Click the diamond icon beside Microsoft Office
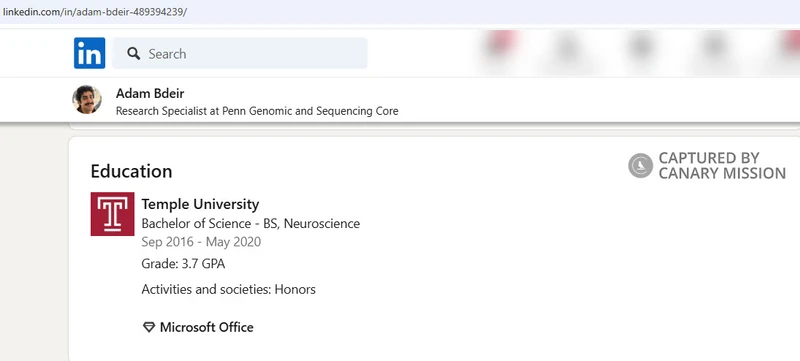The height and width of the screenshot is (361, 800). tap(148, 327)
